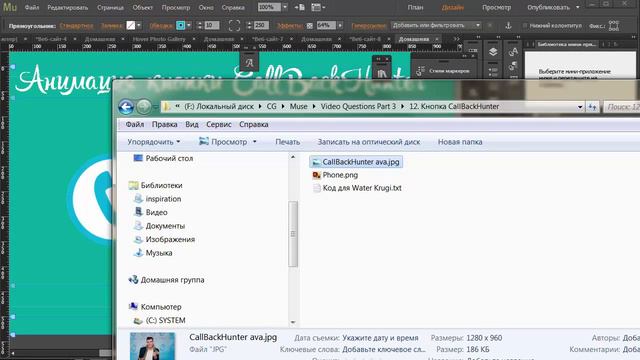Click the Phone.png file icon

tap(316, 175)
